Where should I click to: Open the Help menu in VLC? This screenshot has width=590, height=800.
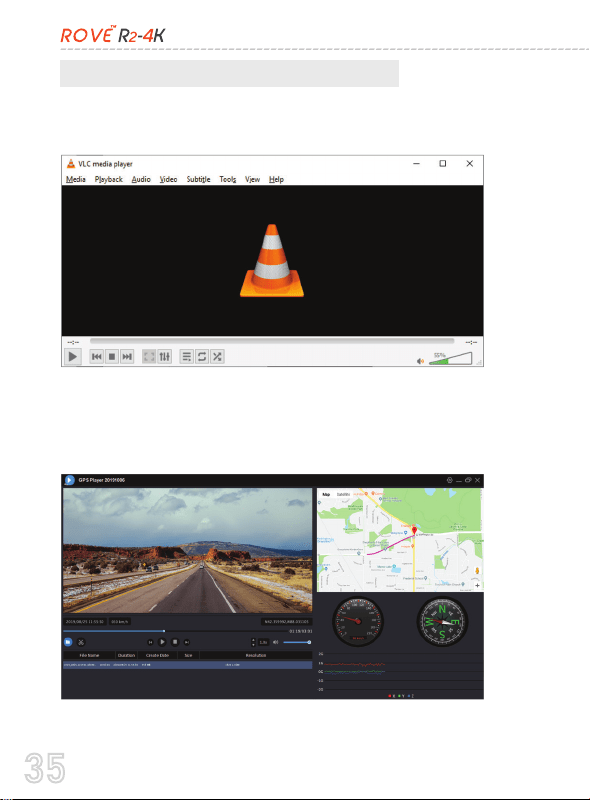pos(276,179)
